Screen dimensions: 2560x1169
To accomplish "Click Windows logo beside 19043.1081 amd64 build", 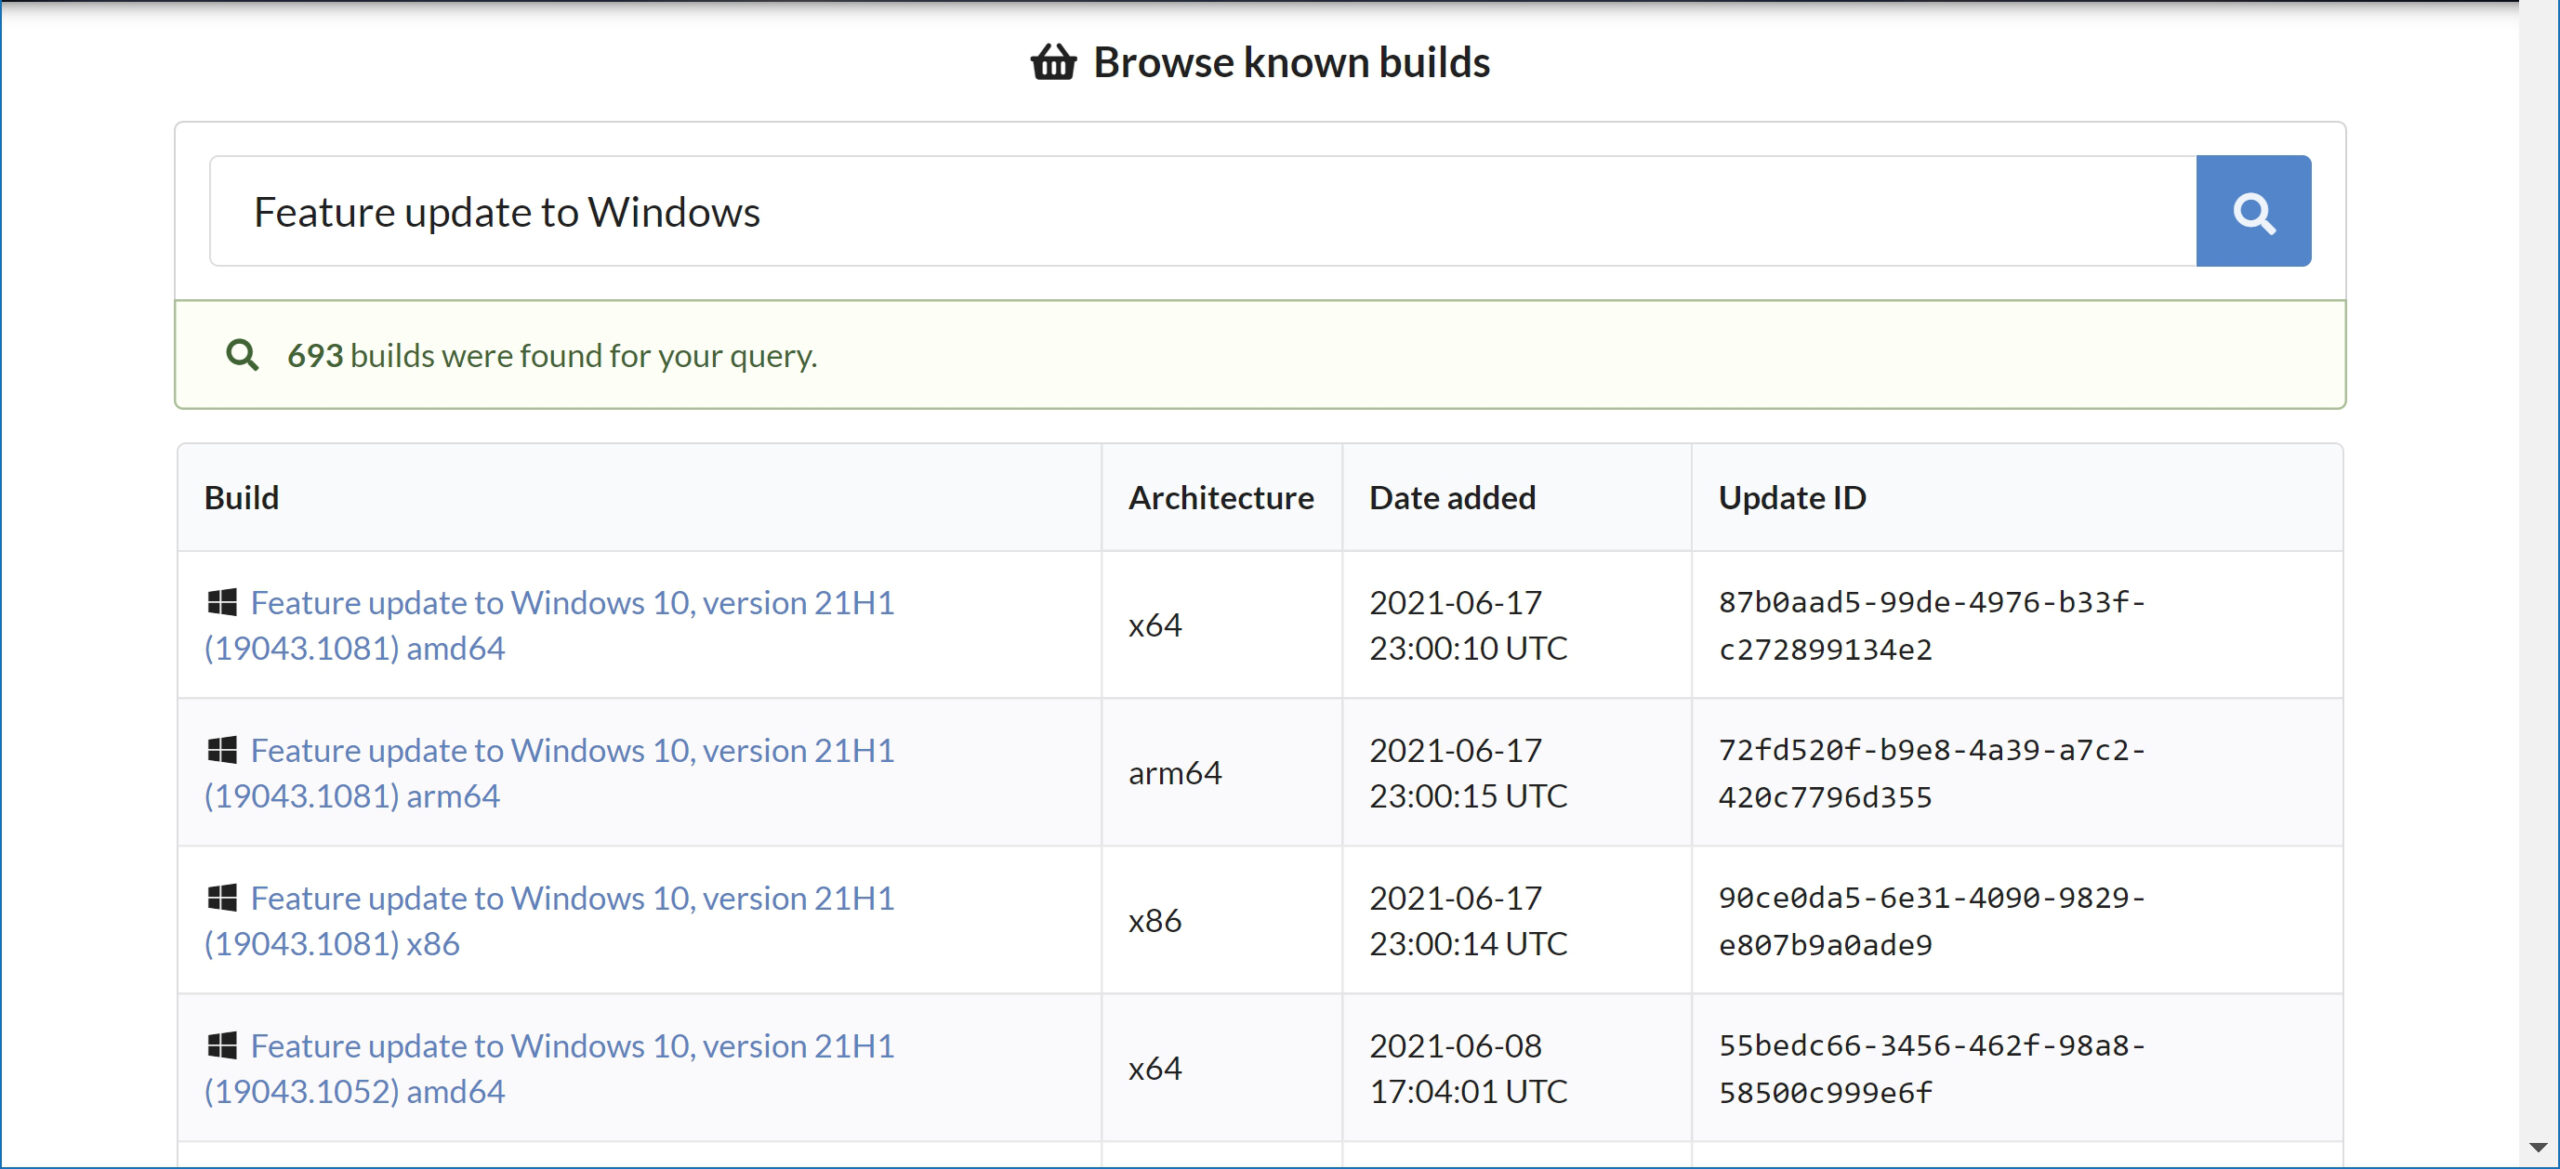I will [x=222, y=602].
